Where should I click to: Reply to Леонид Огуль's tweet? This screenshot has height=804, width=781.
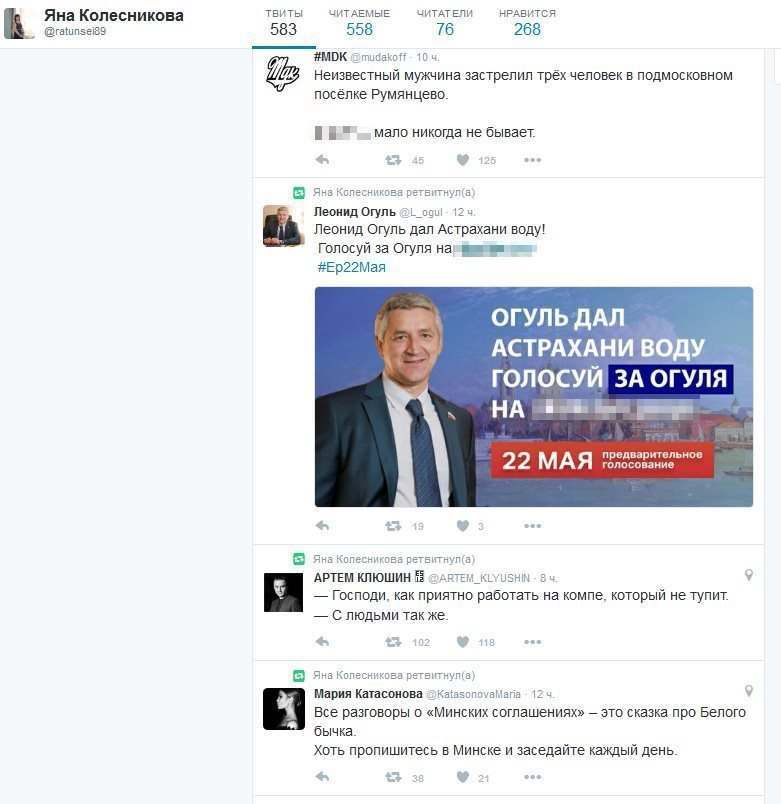tap(322, 526)
